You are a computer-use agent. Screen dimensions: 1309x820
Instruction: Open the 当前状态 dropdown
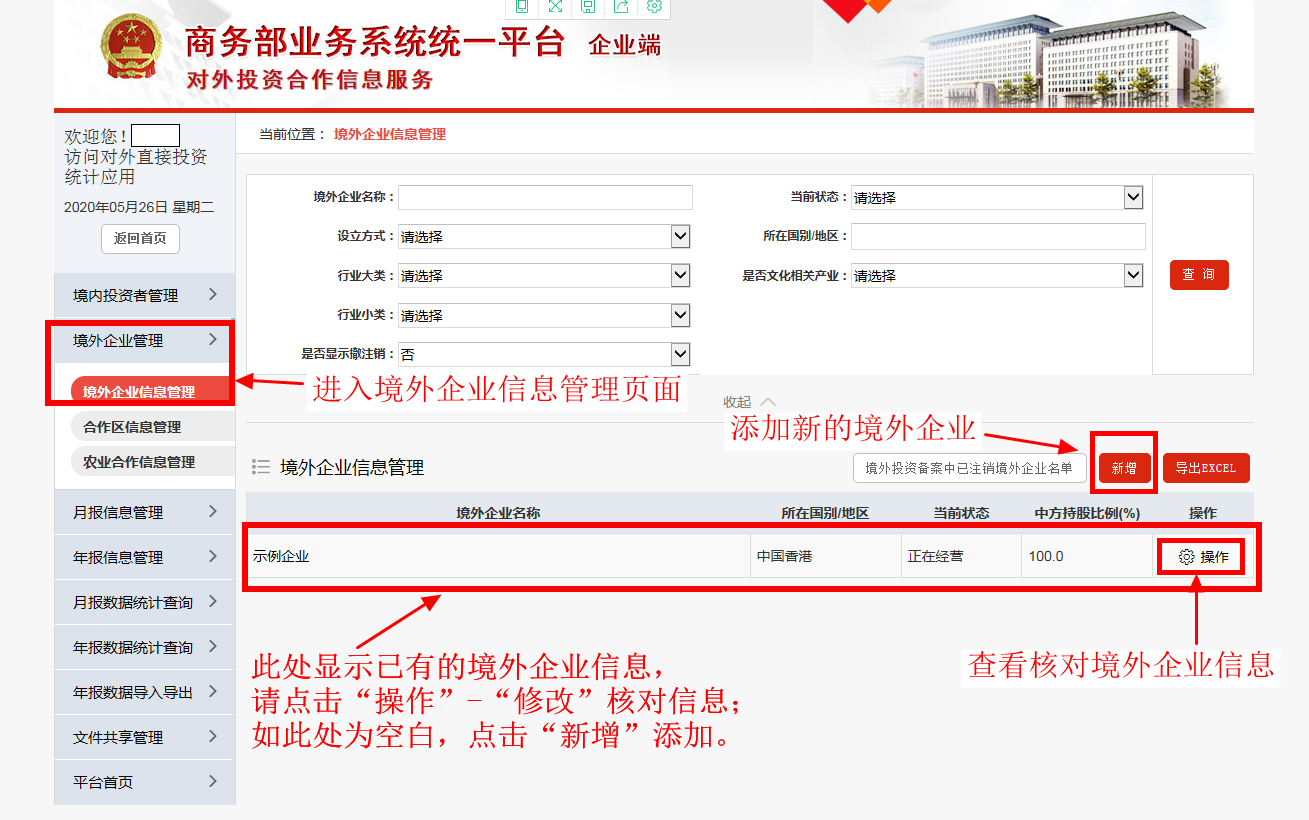coord(996,198)
